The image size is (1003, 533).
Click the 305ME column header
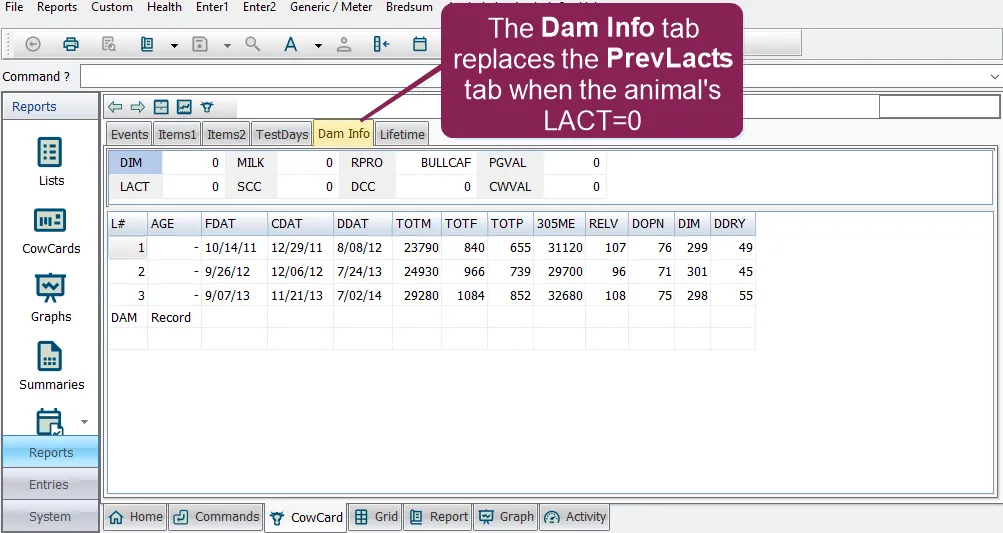click(559, 224)
